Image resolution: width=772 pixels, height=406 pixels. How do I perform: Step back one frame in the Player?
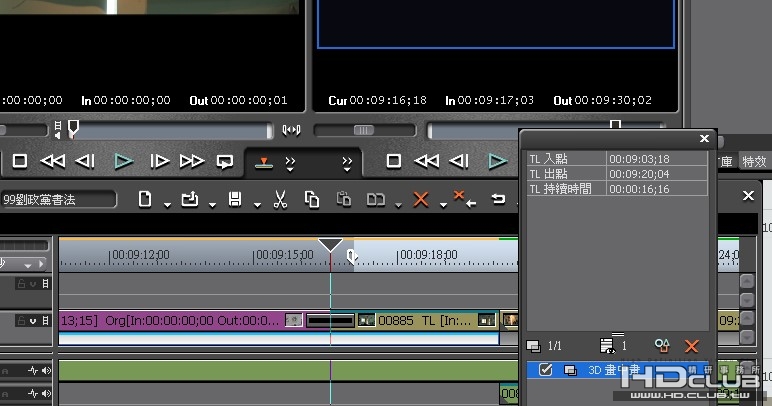85,161
